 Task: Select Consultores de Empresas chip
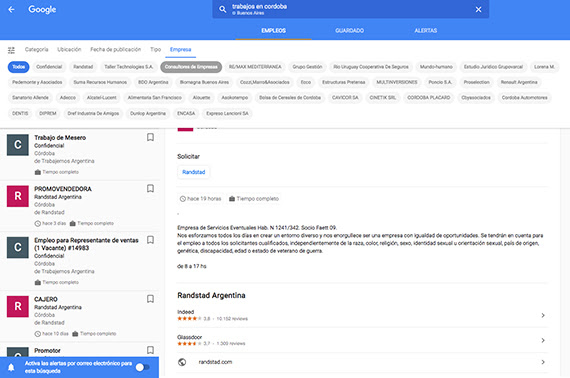pyautogui.click(x=191, y=67)
